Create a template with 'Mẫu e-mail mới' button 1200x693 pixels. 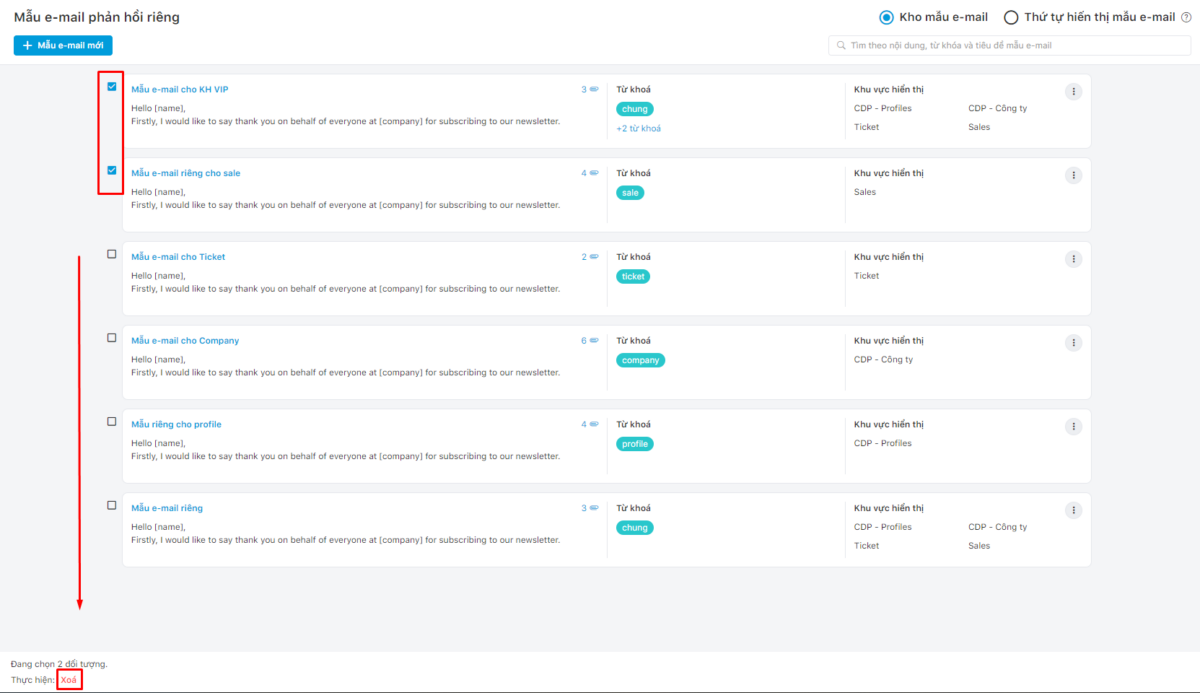(x=62, y=45)
